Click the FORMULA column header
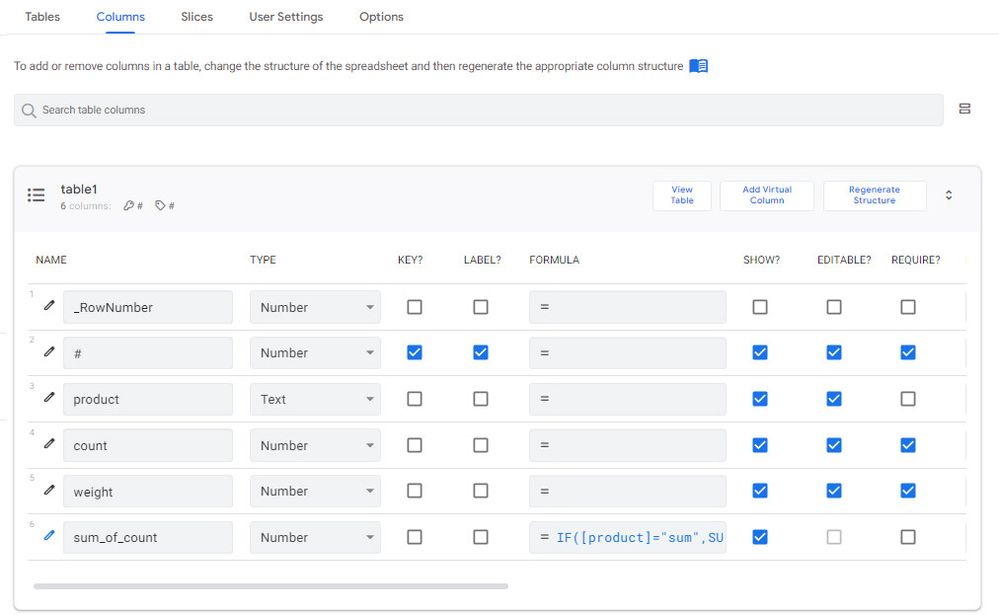This screenshot has height=615, width=999. [554, 260]
